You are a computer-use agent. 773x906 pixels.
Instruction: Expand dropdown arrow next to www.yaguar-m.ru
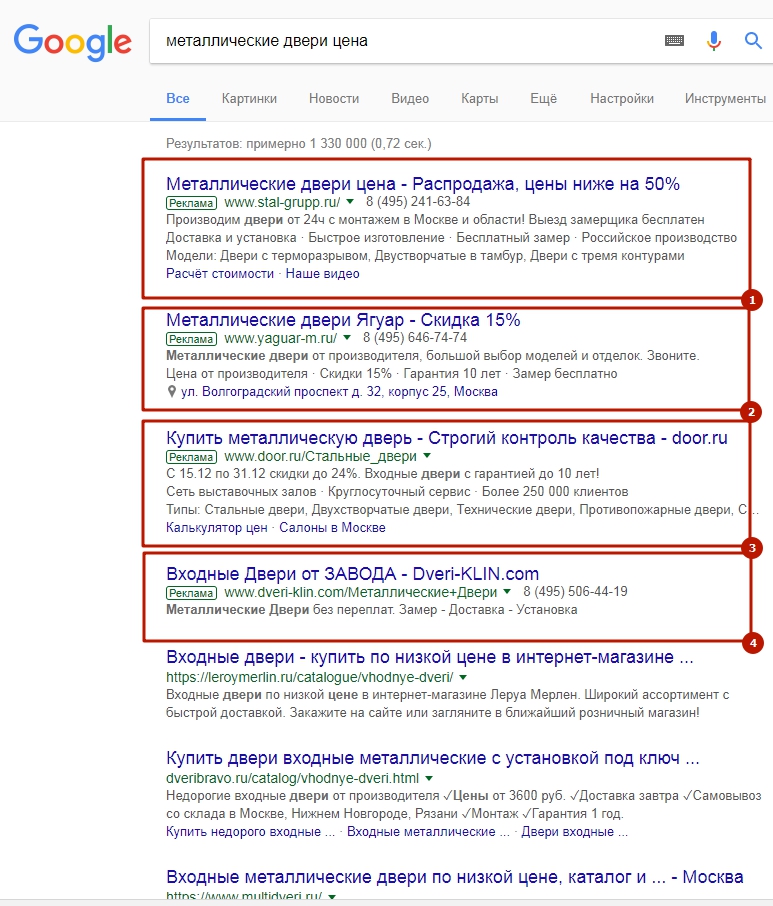(x=347, y=337)
